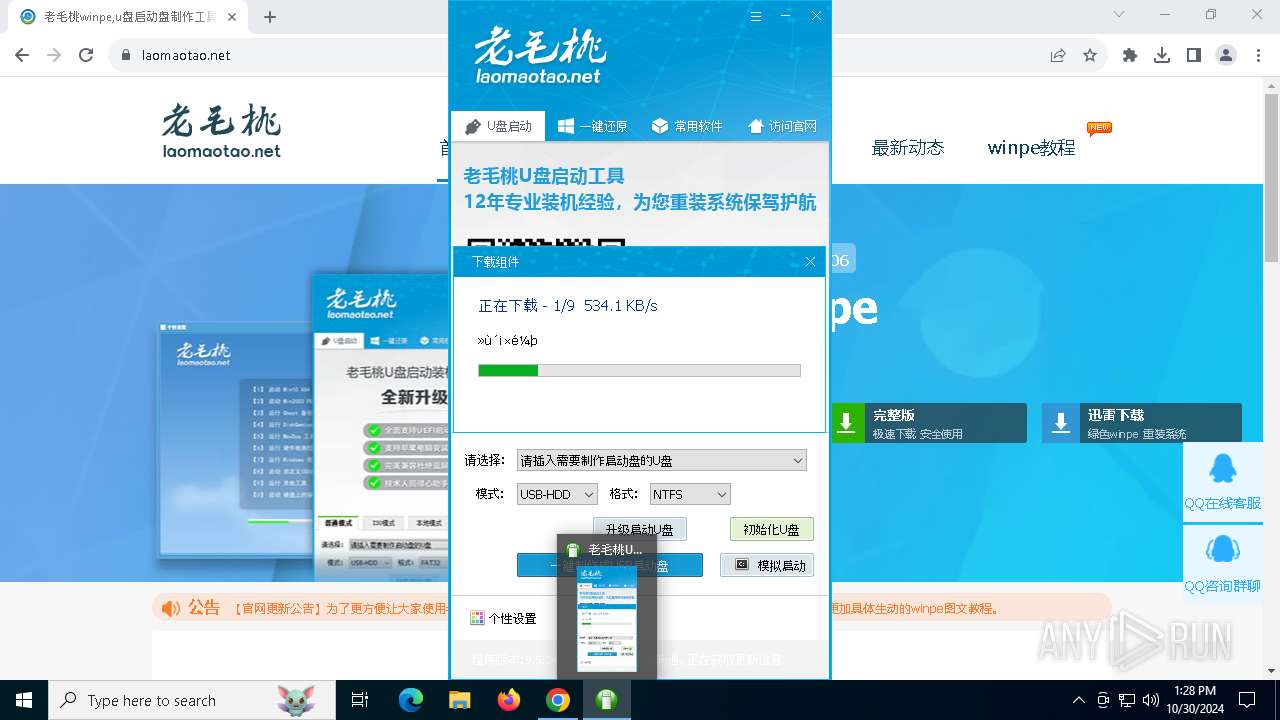Click Chrome icon in taskbar
The image size is (1280, 720).
click(x=557, y=700)
